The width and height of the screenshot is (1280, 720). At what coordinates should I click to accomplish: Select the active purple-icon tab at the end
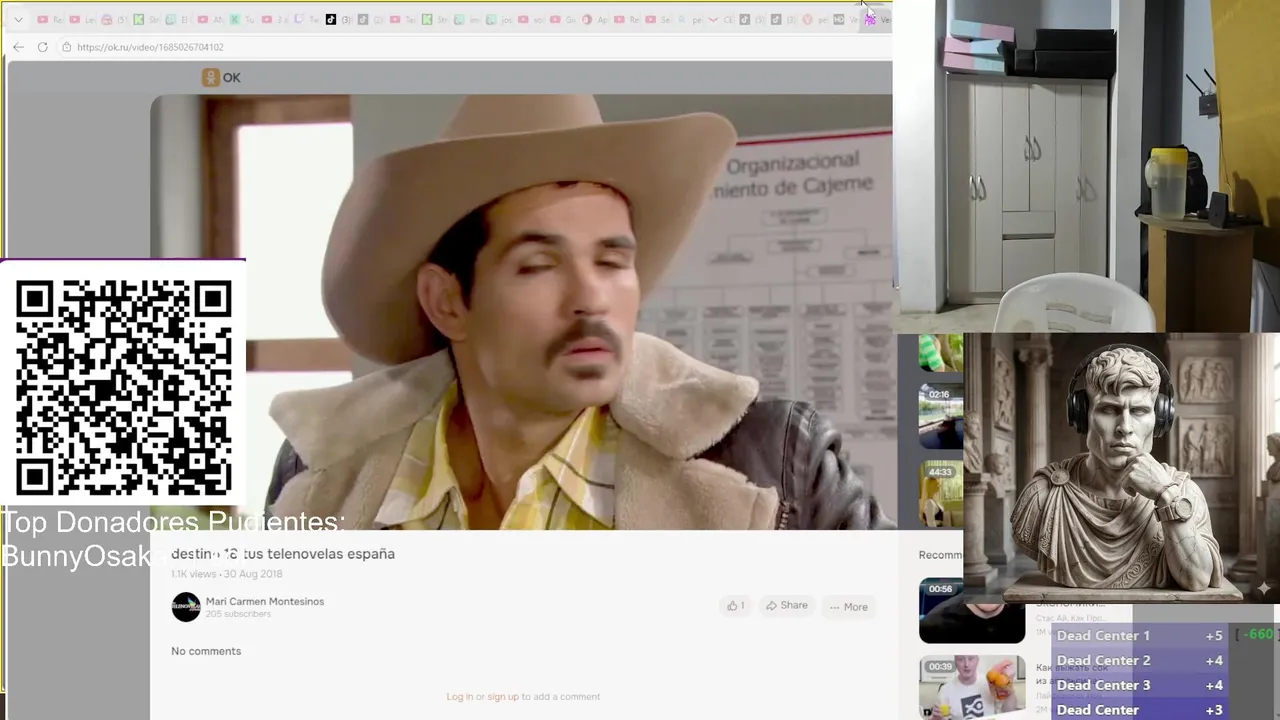click(x=877, y=19)
